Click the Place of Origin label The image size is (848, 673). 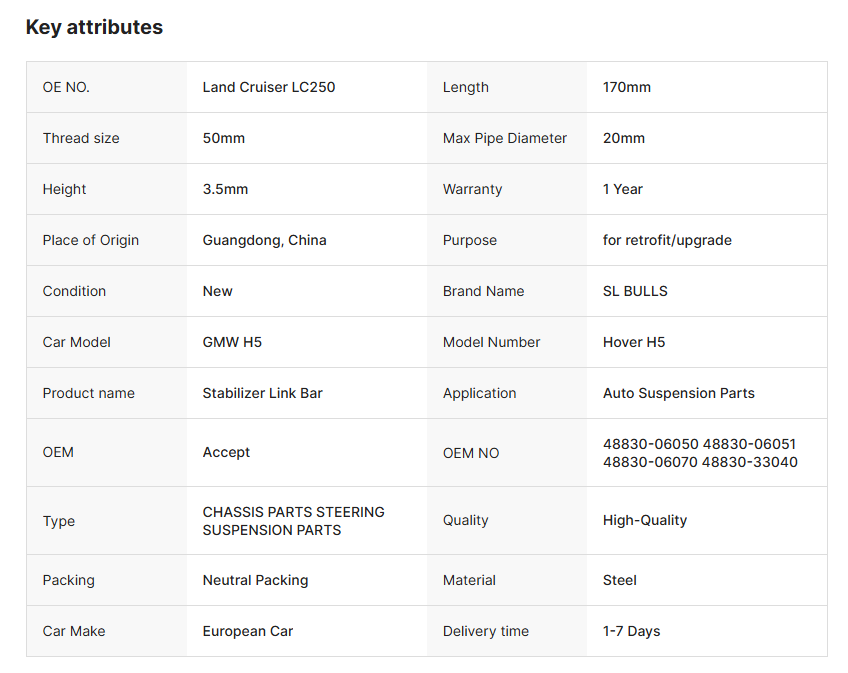pyautogui.click(x=90, y=240)
